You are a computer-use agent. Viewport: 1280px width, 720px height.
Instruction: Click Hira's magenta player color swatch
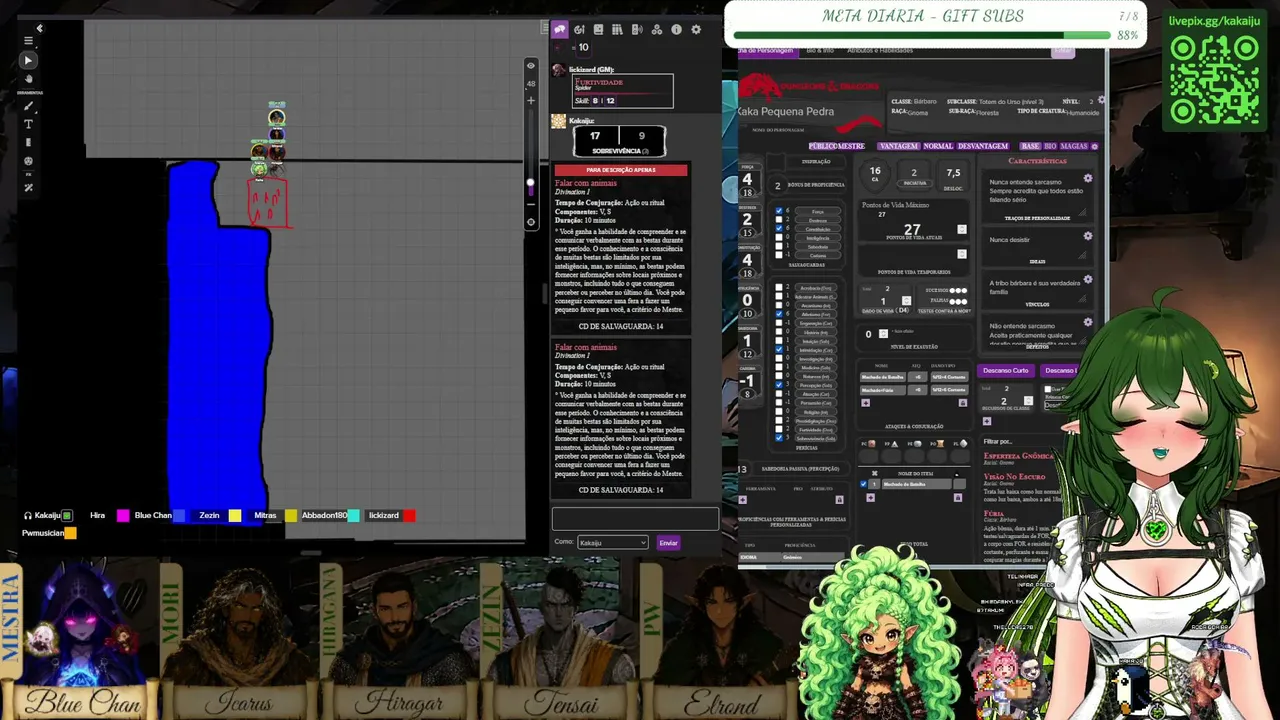click(x=123, y=516)
